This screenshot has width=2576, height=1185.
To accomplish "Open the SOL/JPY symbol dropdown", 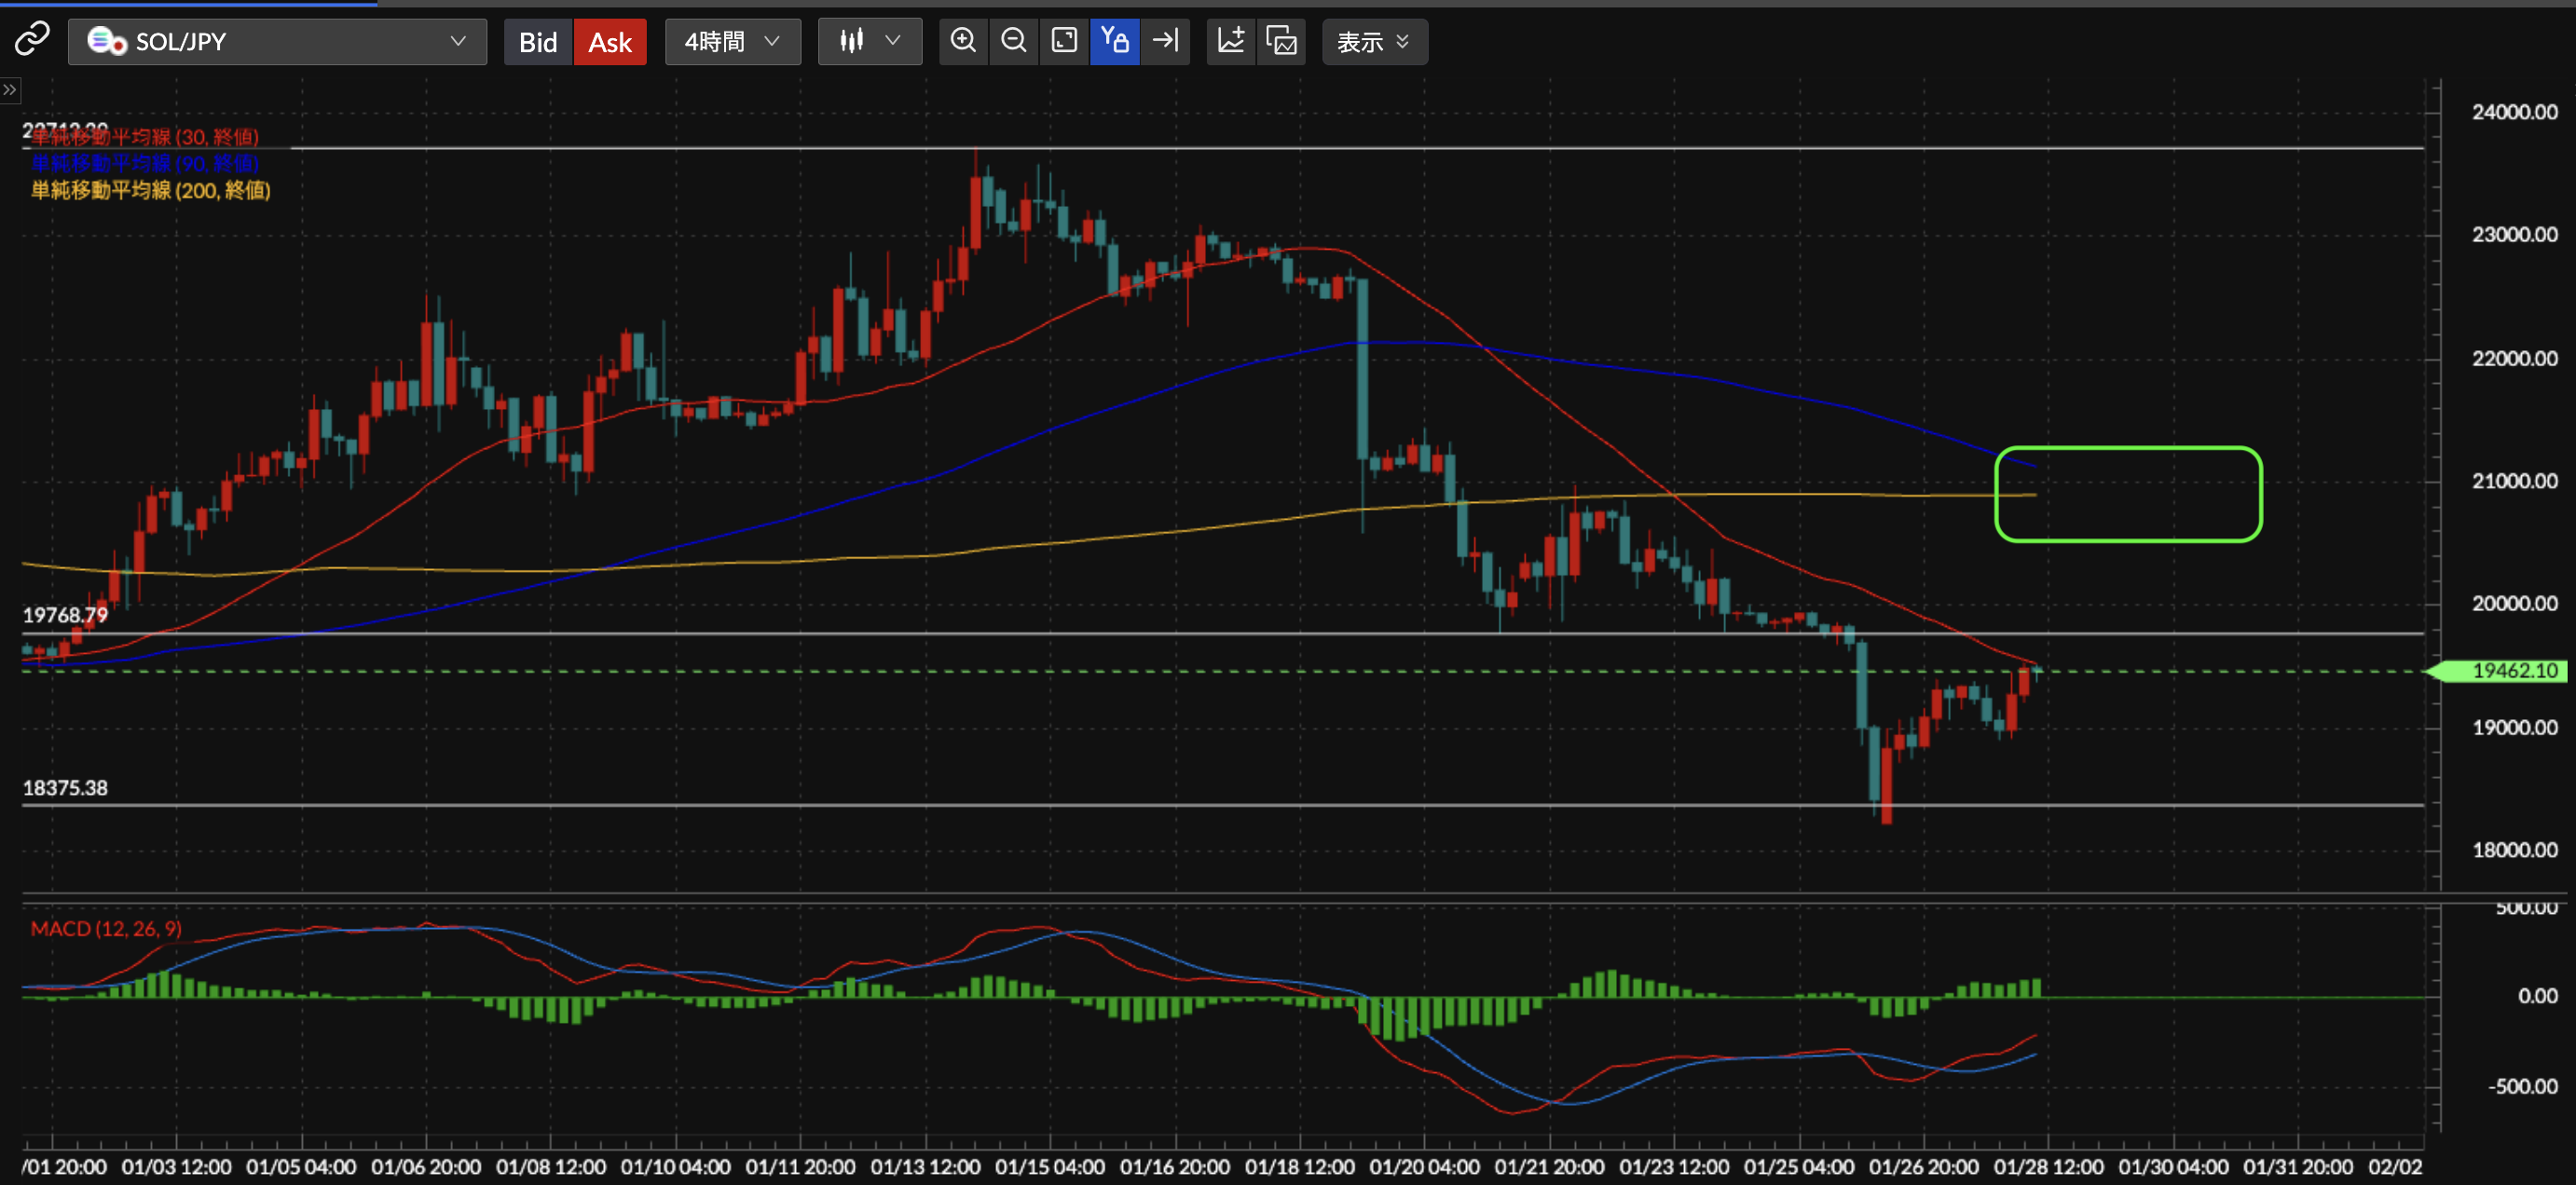I will pos(277,42).
